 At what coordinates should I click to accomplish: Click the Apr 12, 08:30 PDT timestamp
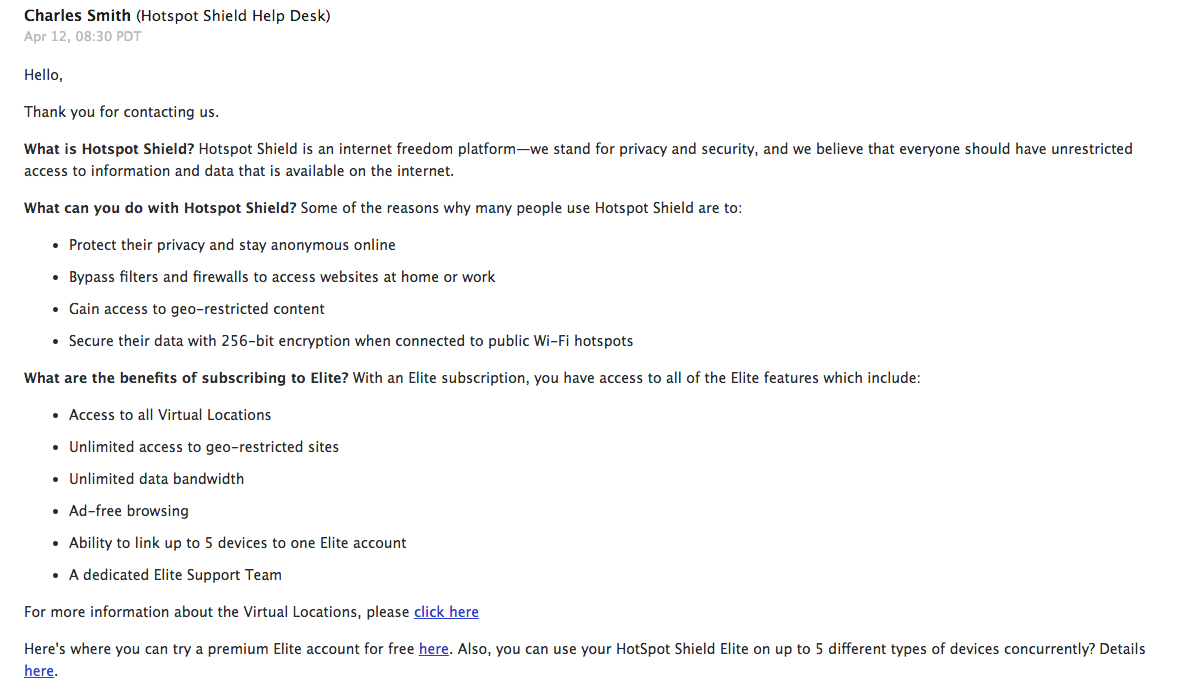pos(83,36)
